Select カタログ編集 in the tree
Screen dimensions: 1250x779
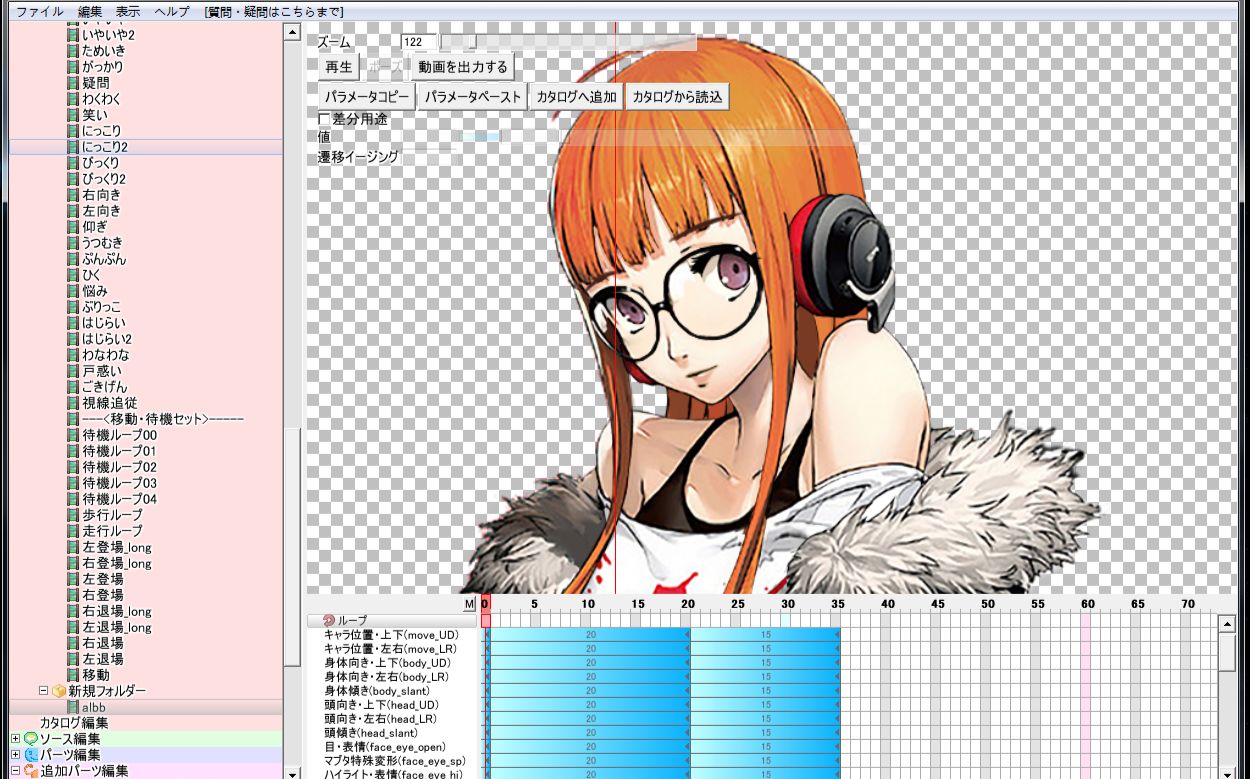[x=74, y=723]
